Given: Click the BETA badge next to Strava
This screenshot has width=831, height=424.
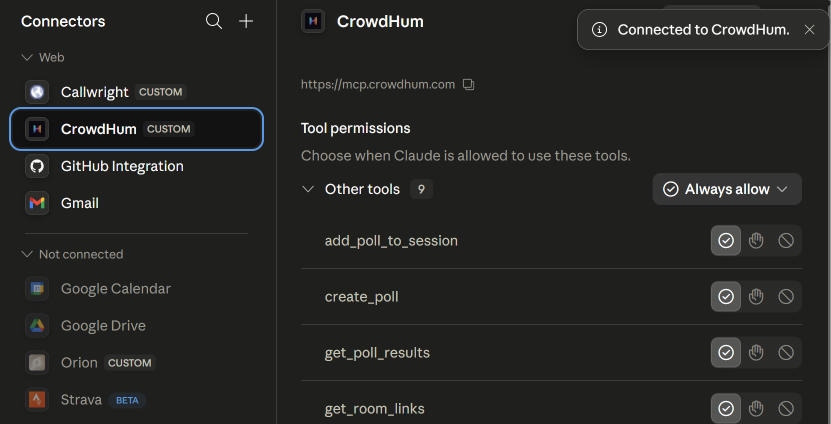Looking at the screenshot, I should tap(127, 400).
